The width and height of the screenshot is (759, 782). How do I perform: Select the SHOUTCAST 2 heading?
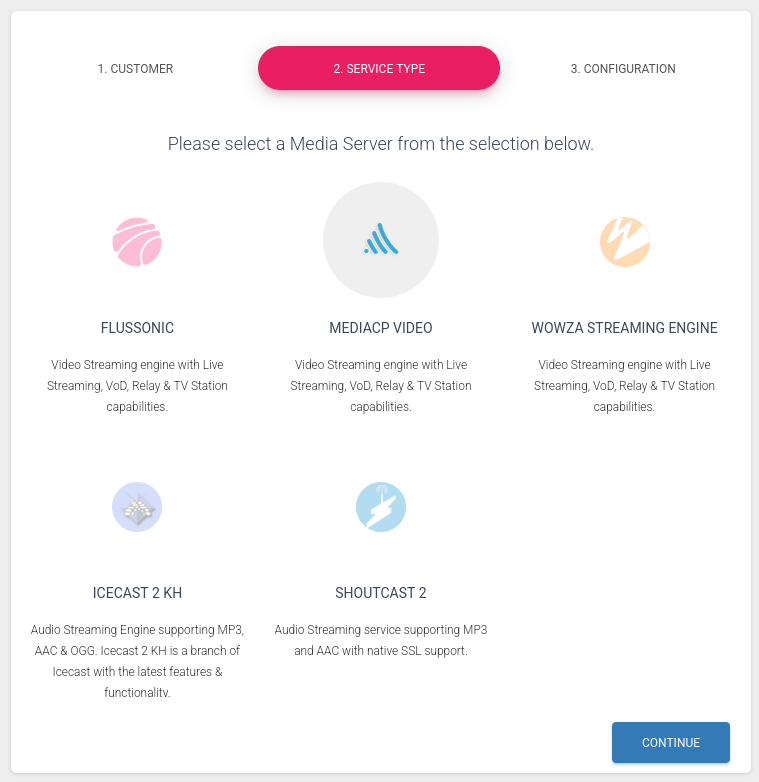click(381, 592)
